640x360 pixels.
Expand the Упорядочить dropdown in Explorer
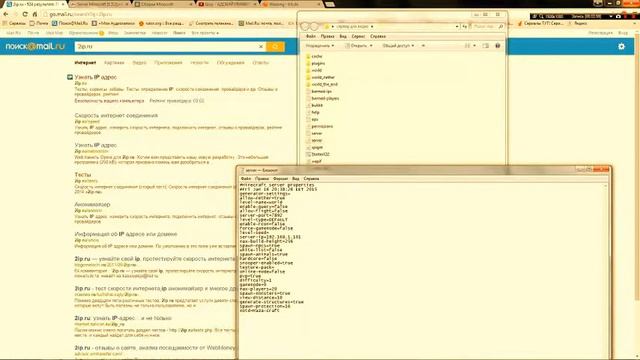(320, 46)
